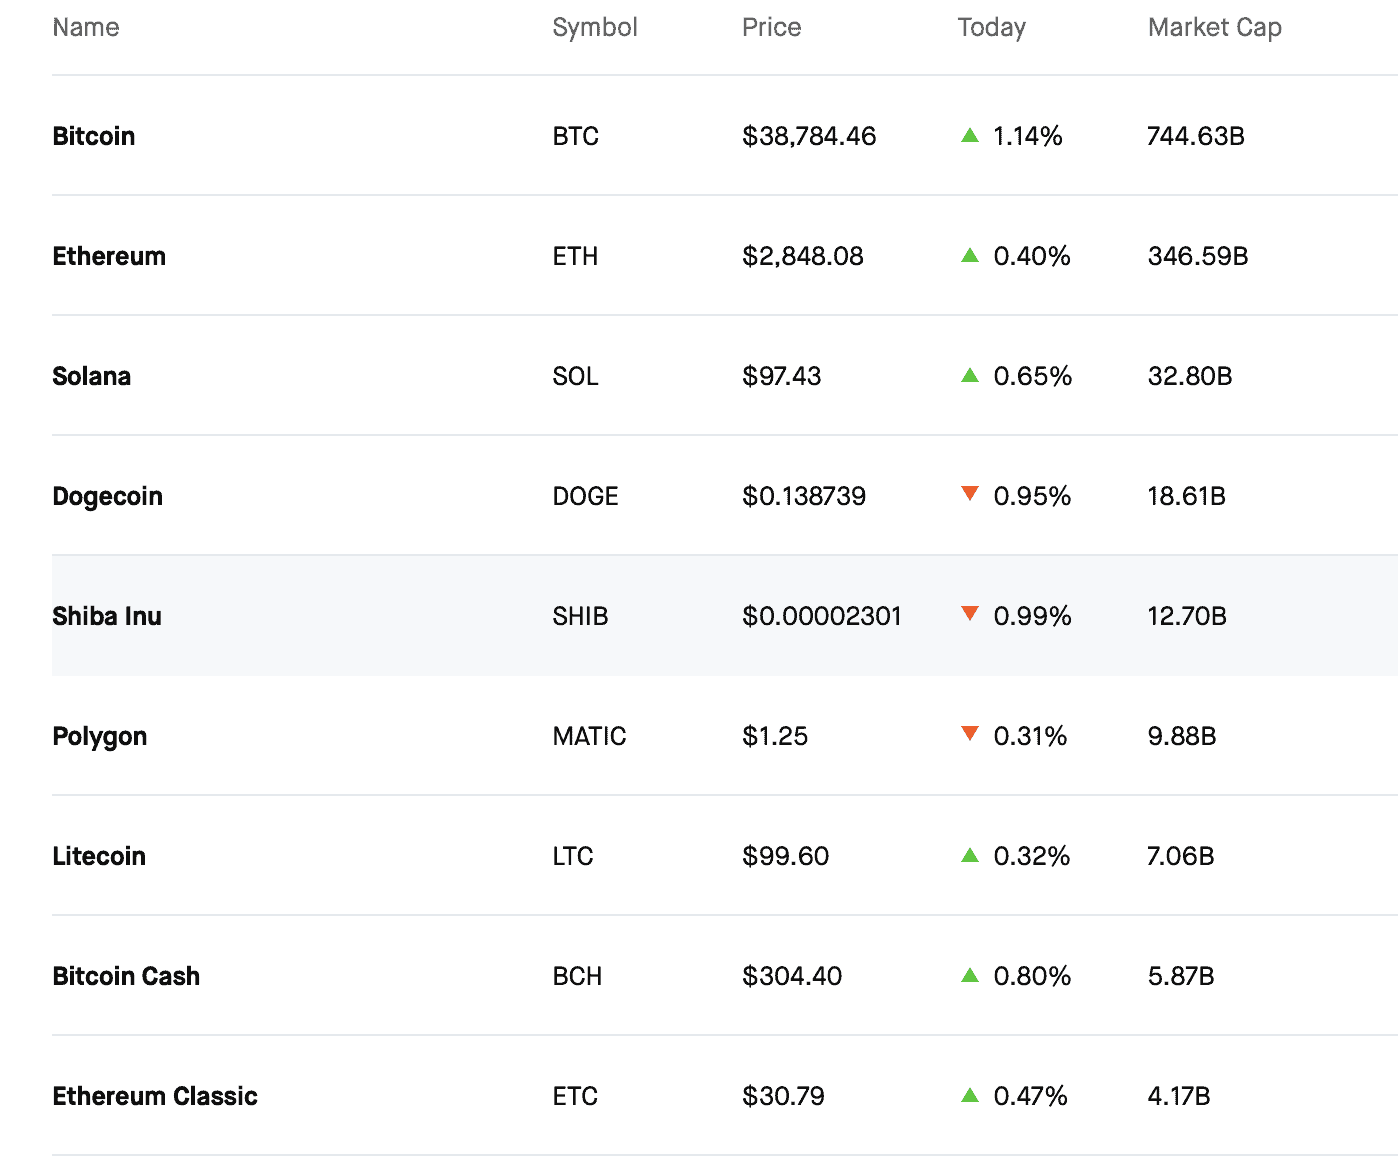Select the $2,848.08 price
1398x1160 pixels.
tap(802, 256)
